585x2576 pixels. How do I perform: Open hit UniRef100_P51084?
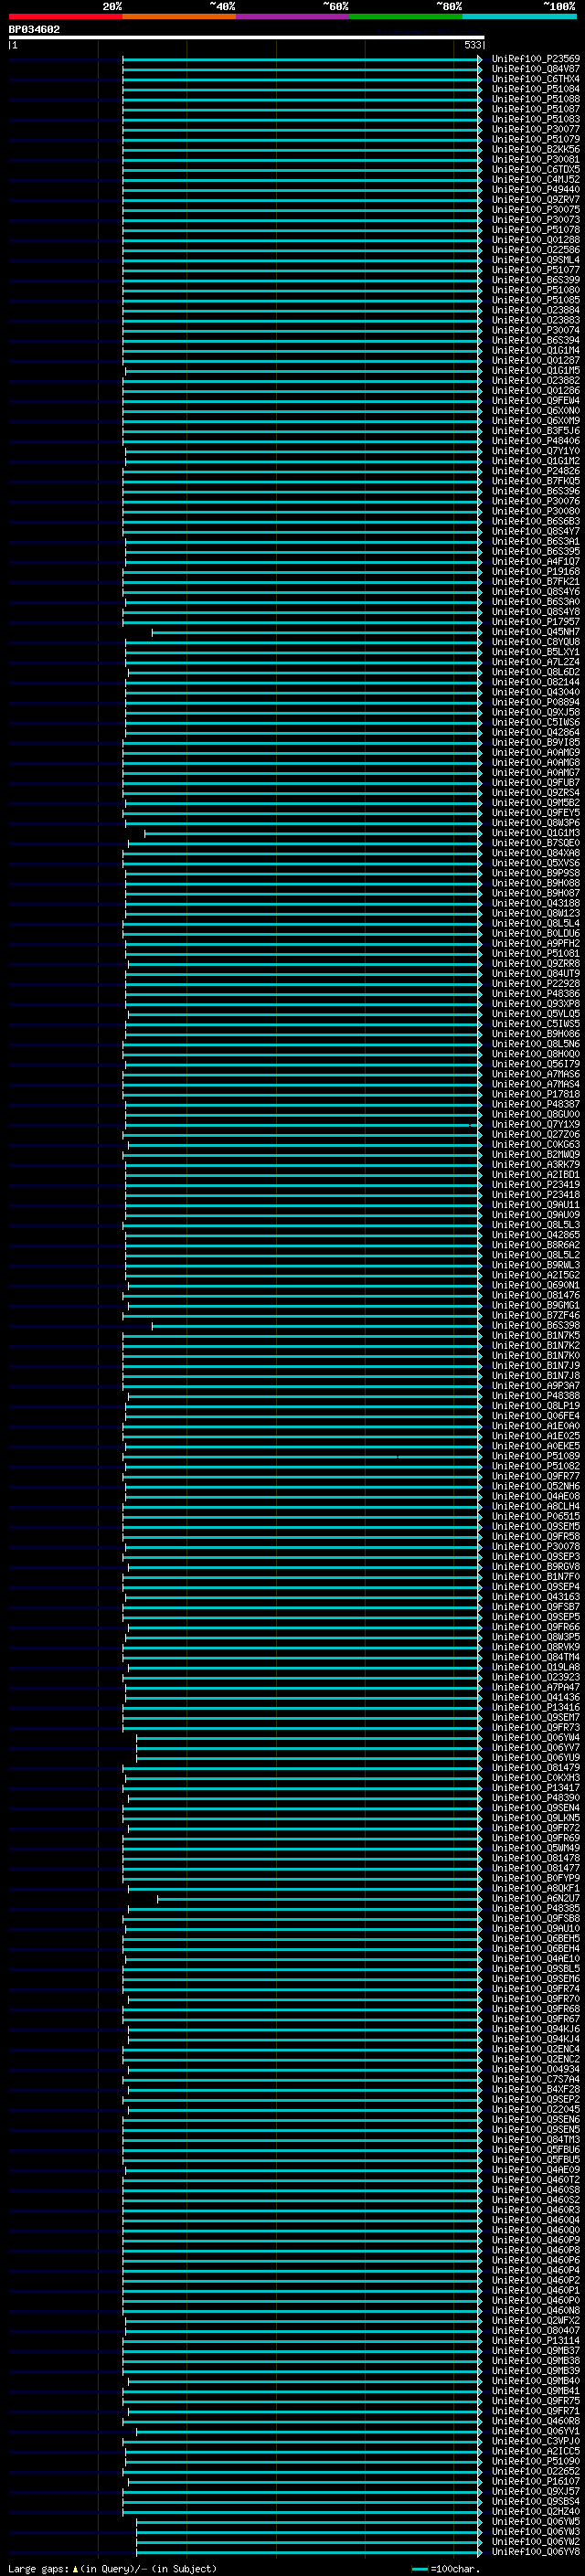tap(536, 89)
